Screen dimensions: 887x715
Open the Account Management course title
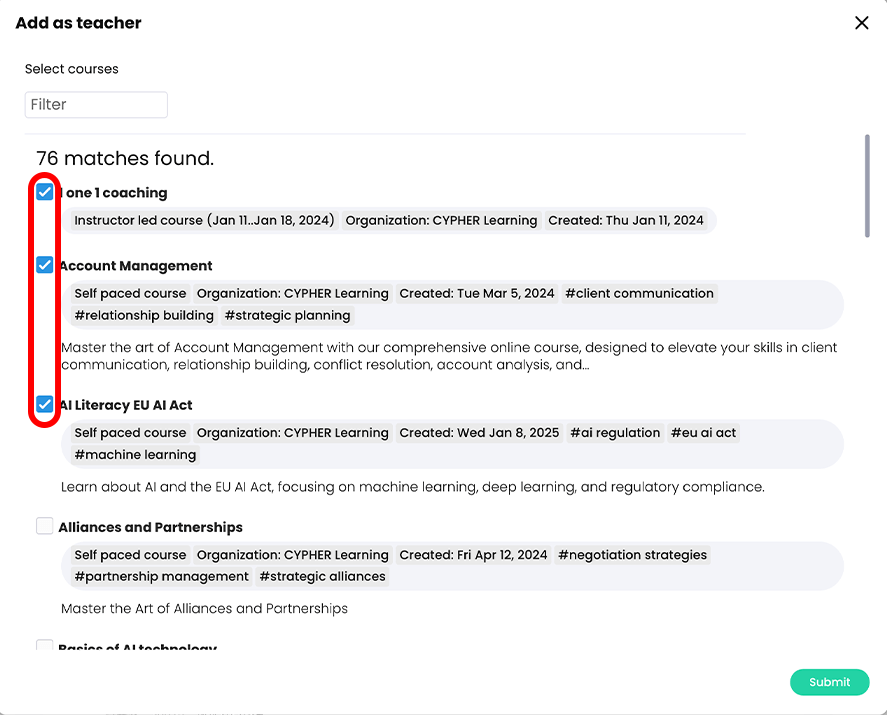[135, 265]
